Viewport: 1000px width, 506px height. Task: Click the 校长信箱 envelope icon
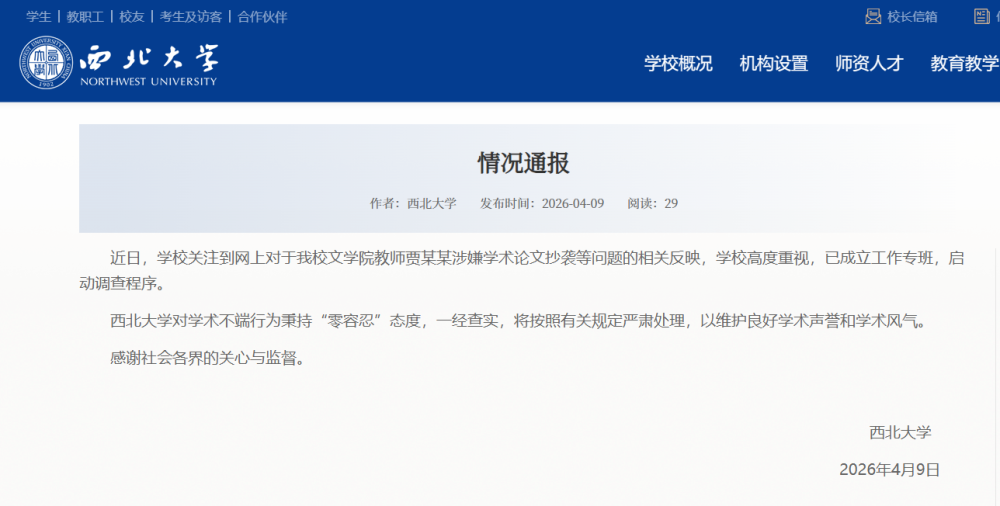coord(873,16)
